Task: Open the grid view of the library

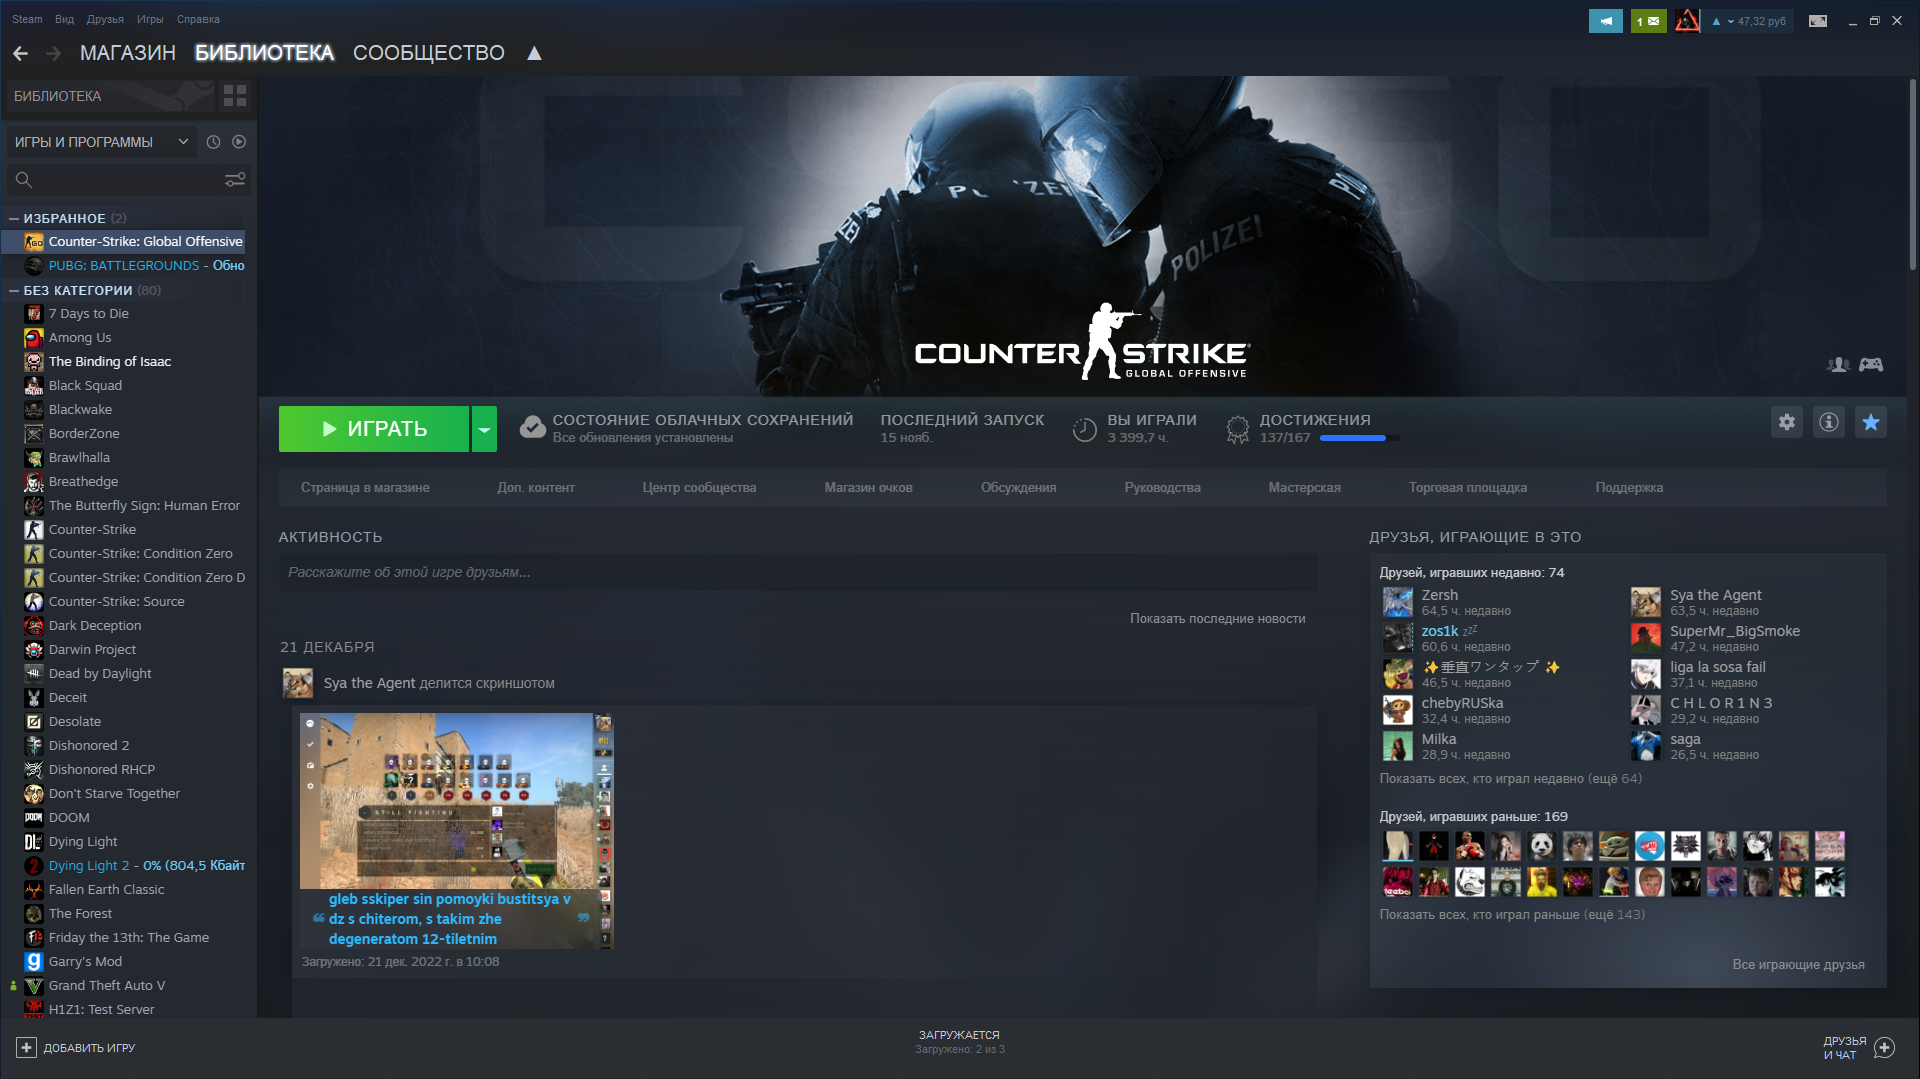Action: click(235, 96)
